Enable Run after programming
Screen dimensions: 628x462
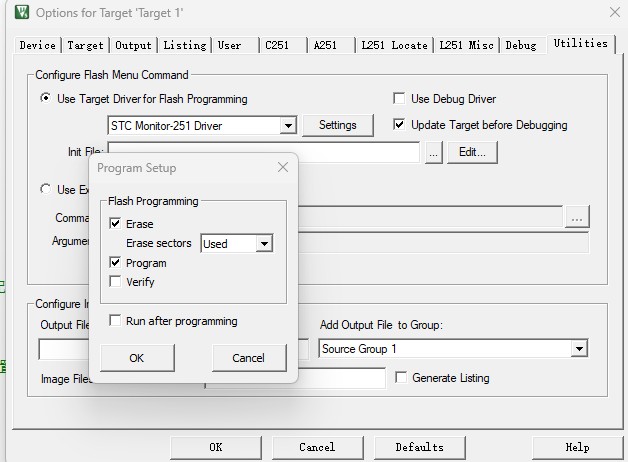click(x=116, y=321)
